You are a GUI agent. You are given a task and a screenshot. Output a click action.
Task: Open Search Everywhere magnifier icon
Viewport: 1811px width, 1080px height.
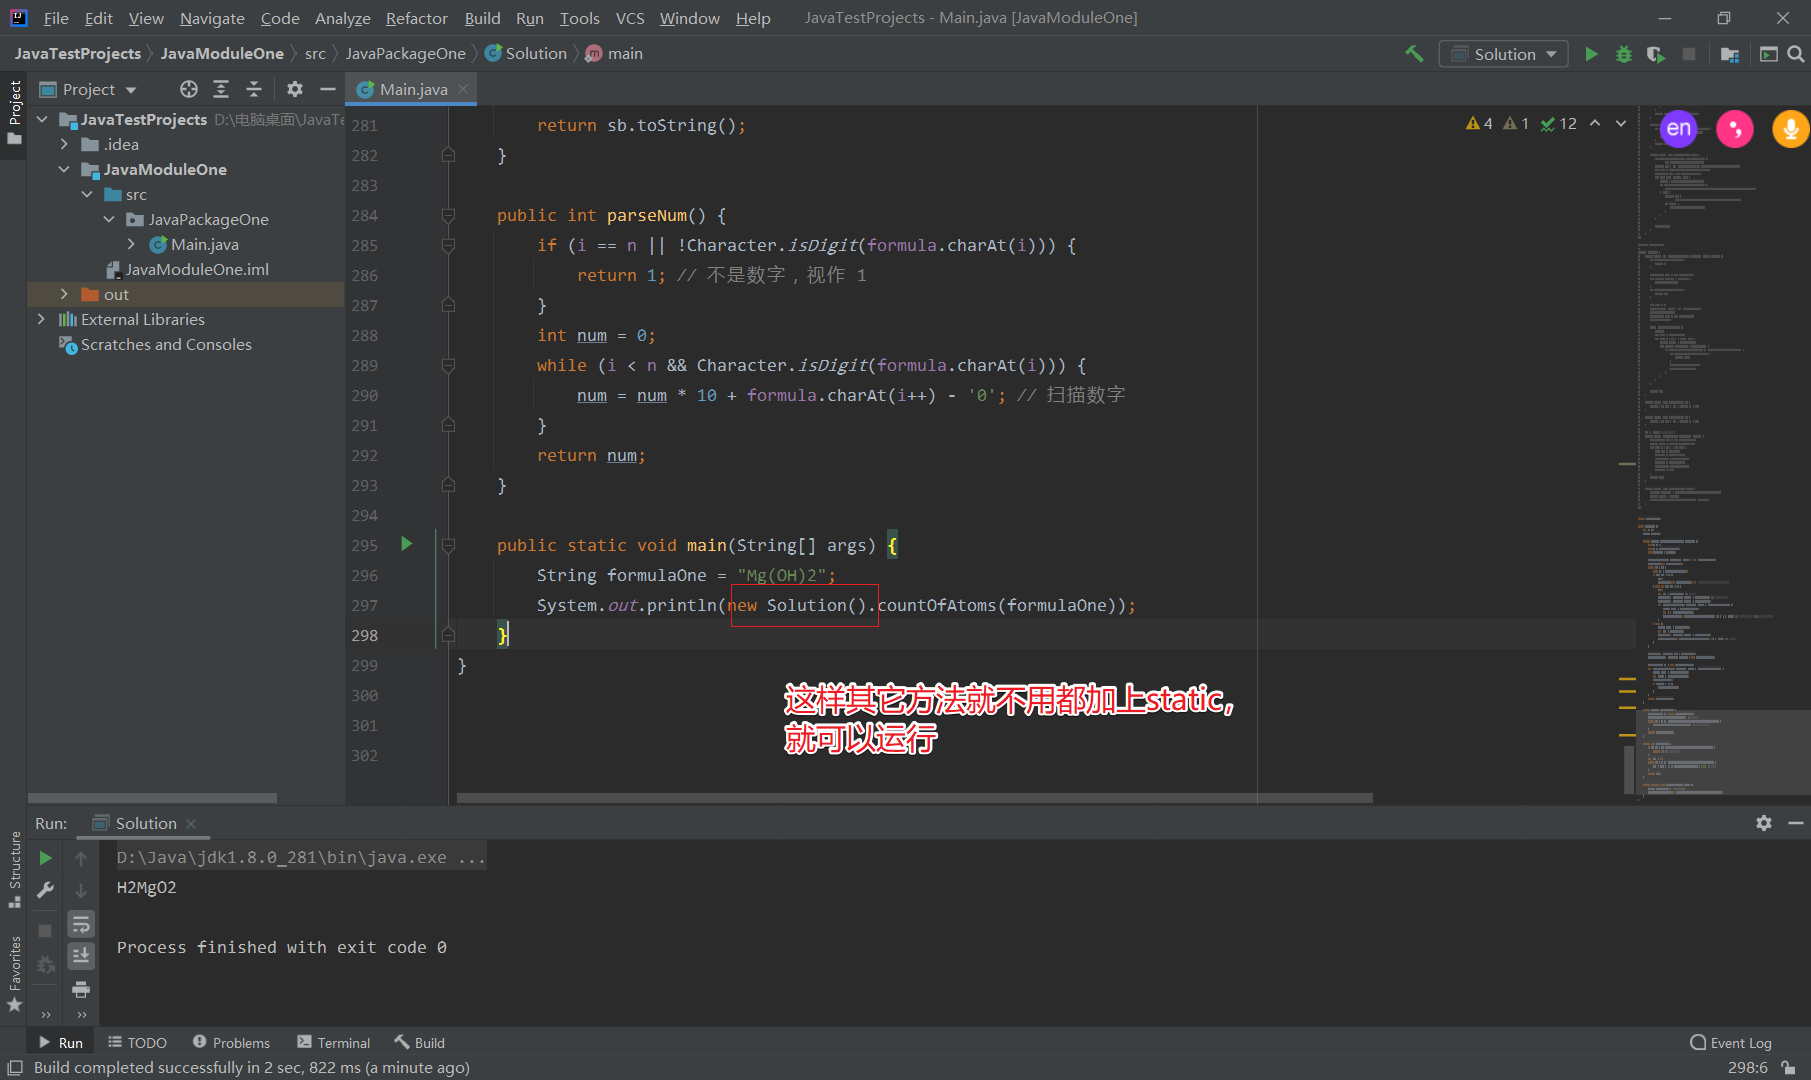(x=1795, y=54)
